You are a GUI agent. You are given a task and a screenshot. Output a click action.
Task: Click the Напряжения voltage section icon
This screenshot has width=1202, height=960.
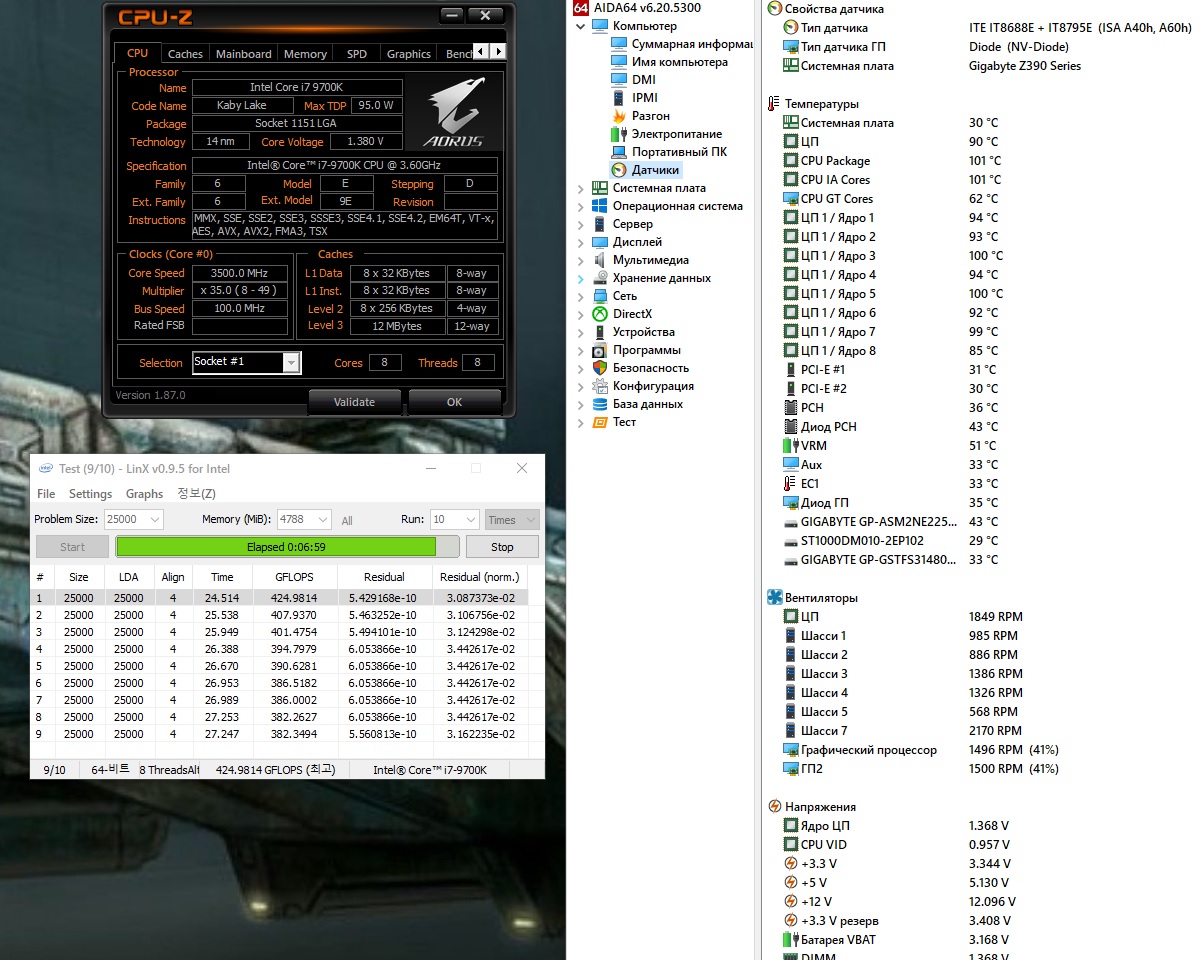pos(774,807)
